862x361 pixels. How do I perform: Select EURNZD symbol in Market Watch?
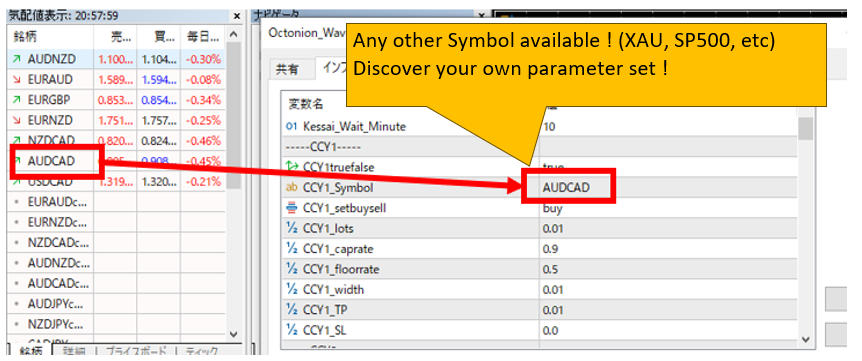[50, 120]
